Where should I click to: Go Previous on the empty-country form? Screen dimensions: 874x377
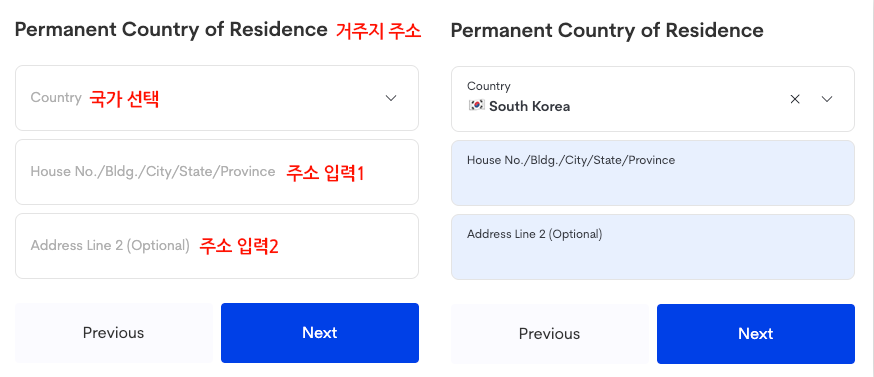click(x=114, y=333)
